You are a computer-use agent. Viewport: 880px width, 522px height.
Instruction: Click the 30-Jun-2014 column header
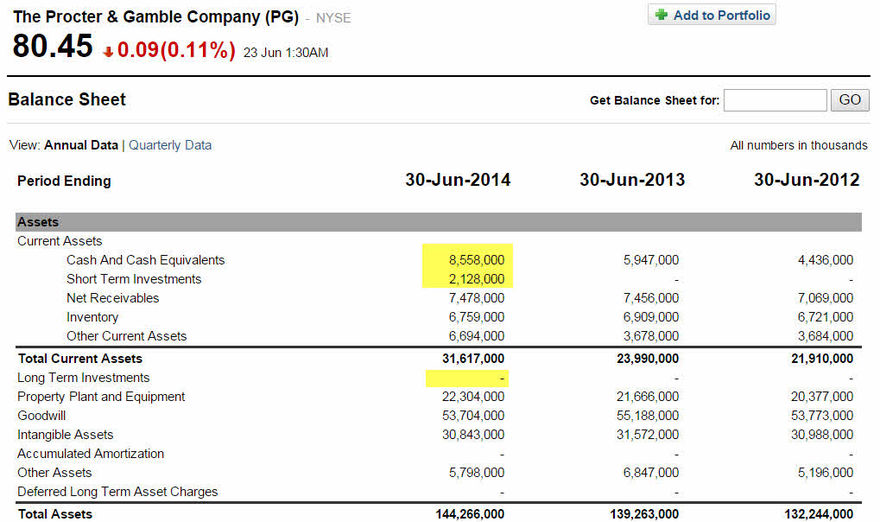click(x=457, y=180)
